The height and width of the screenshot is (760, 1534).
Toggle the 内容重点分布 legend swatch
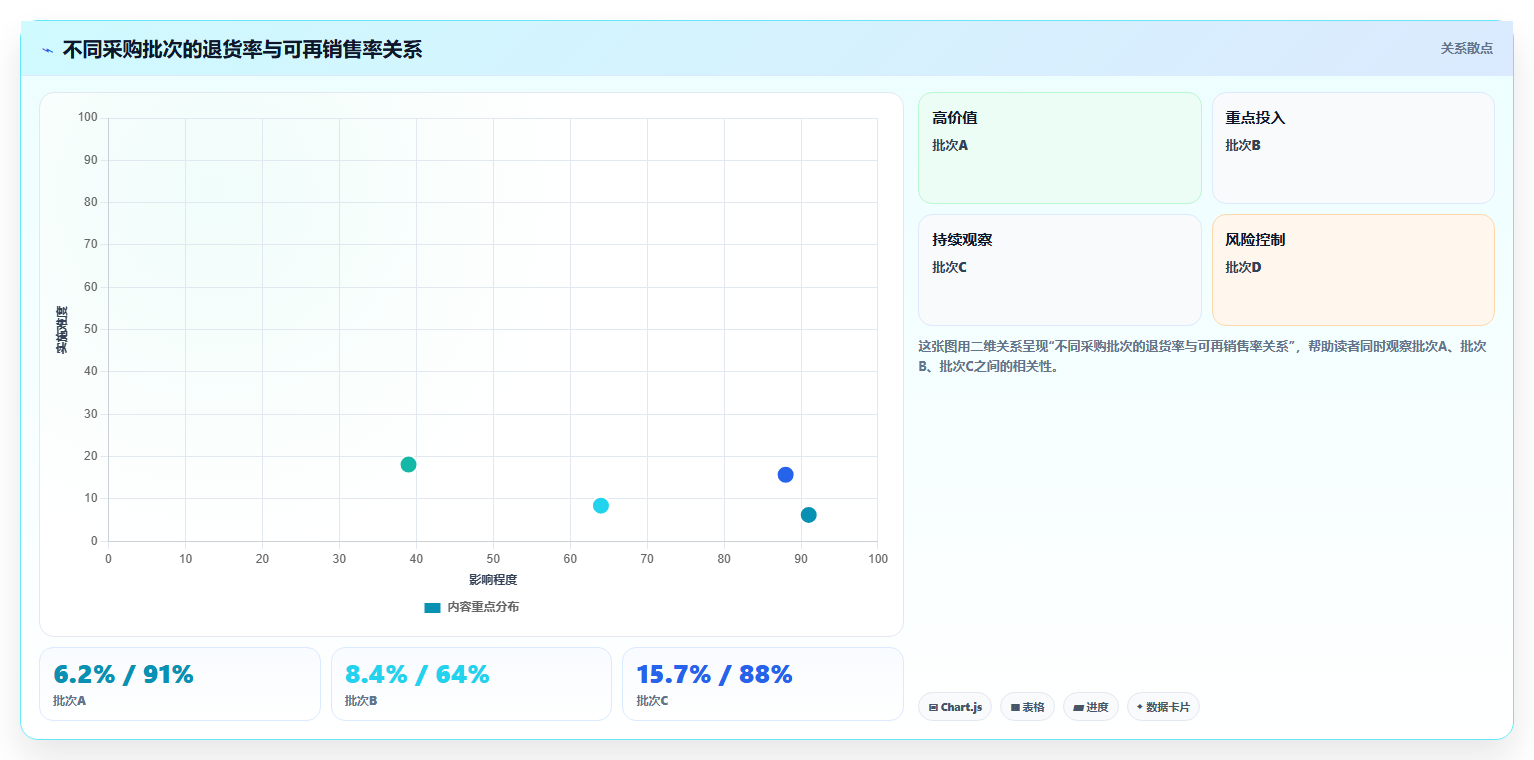[x=432, y=607]
